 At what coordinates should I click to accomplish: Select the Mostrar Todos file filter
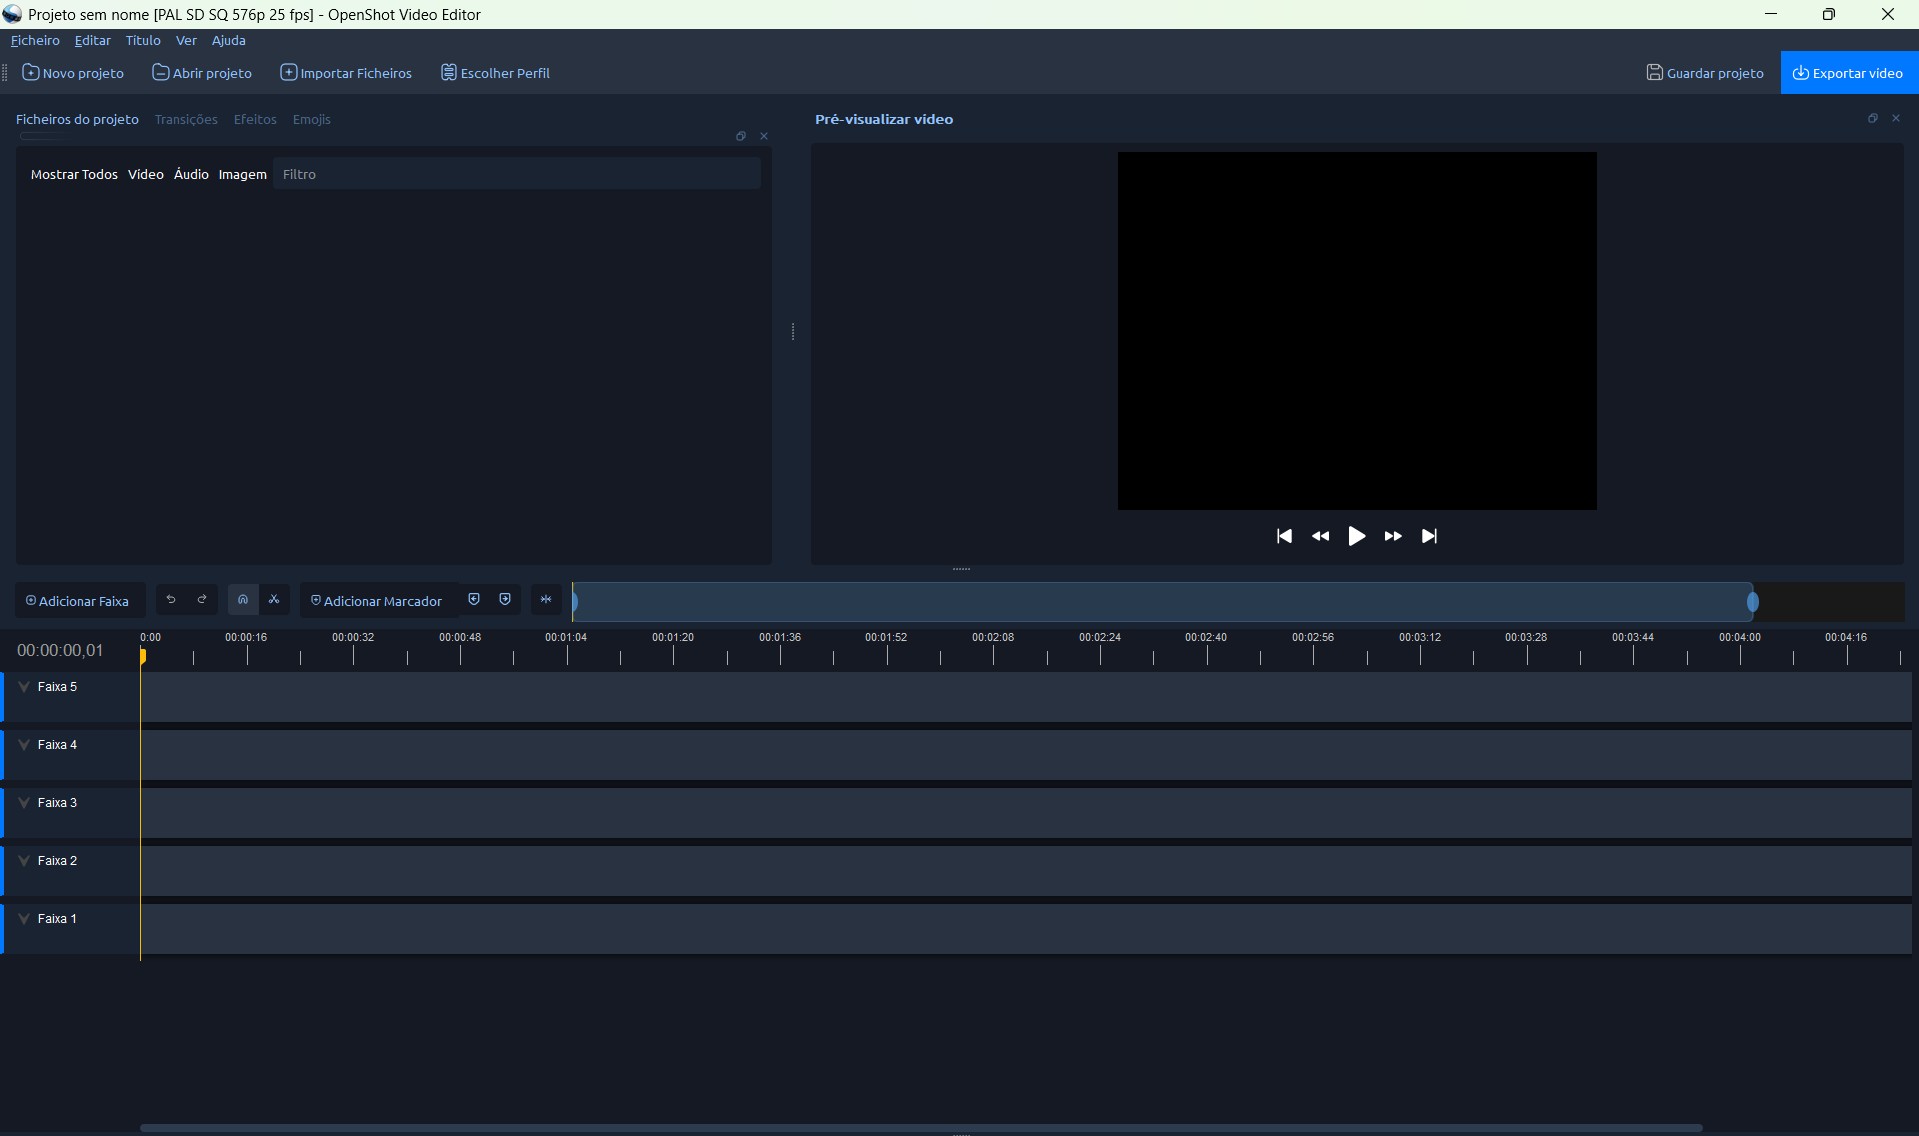tap(74, 174)
